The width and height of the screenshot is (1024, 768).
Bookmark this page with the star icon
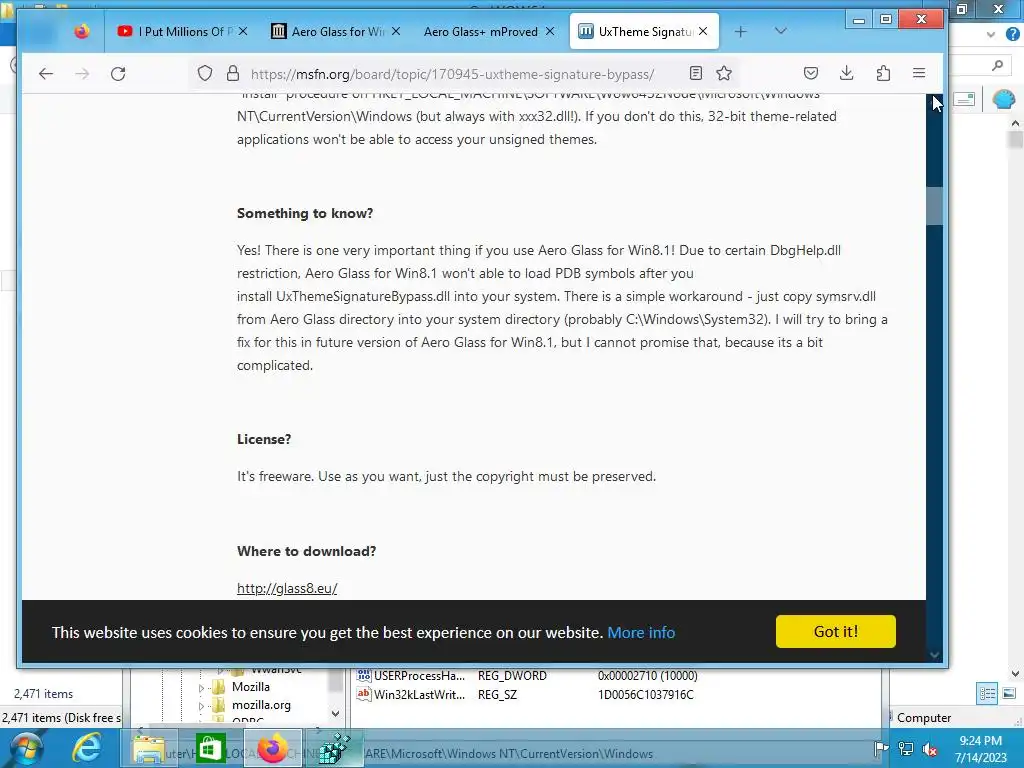point(724,73)
